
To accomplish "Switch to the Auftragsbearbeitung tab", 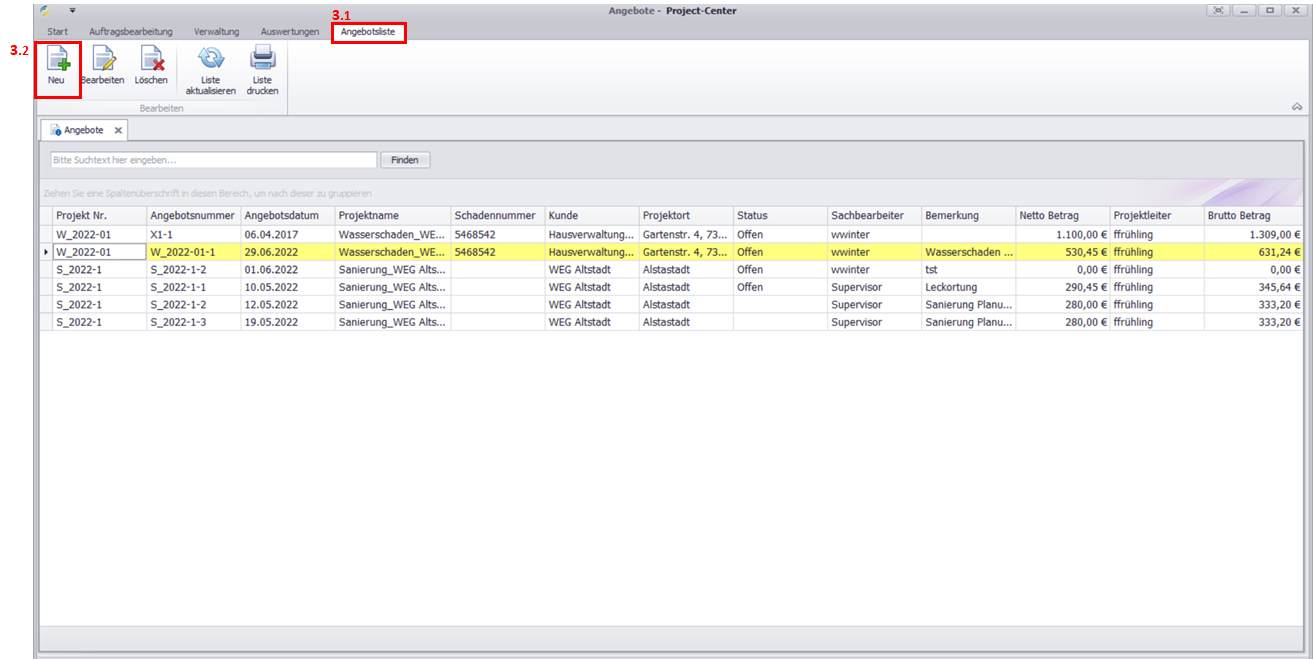I will coord(131,32).
